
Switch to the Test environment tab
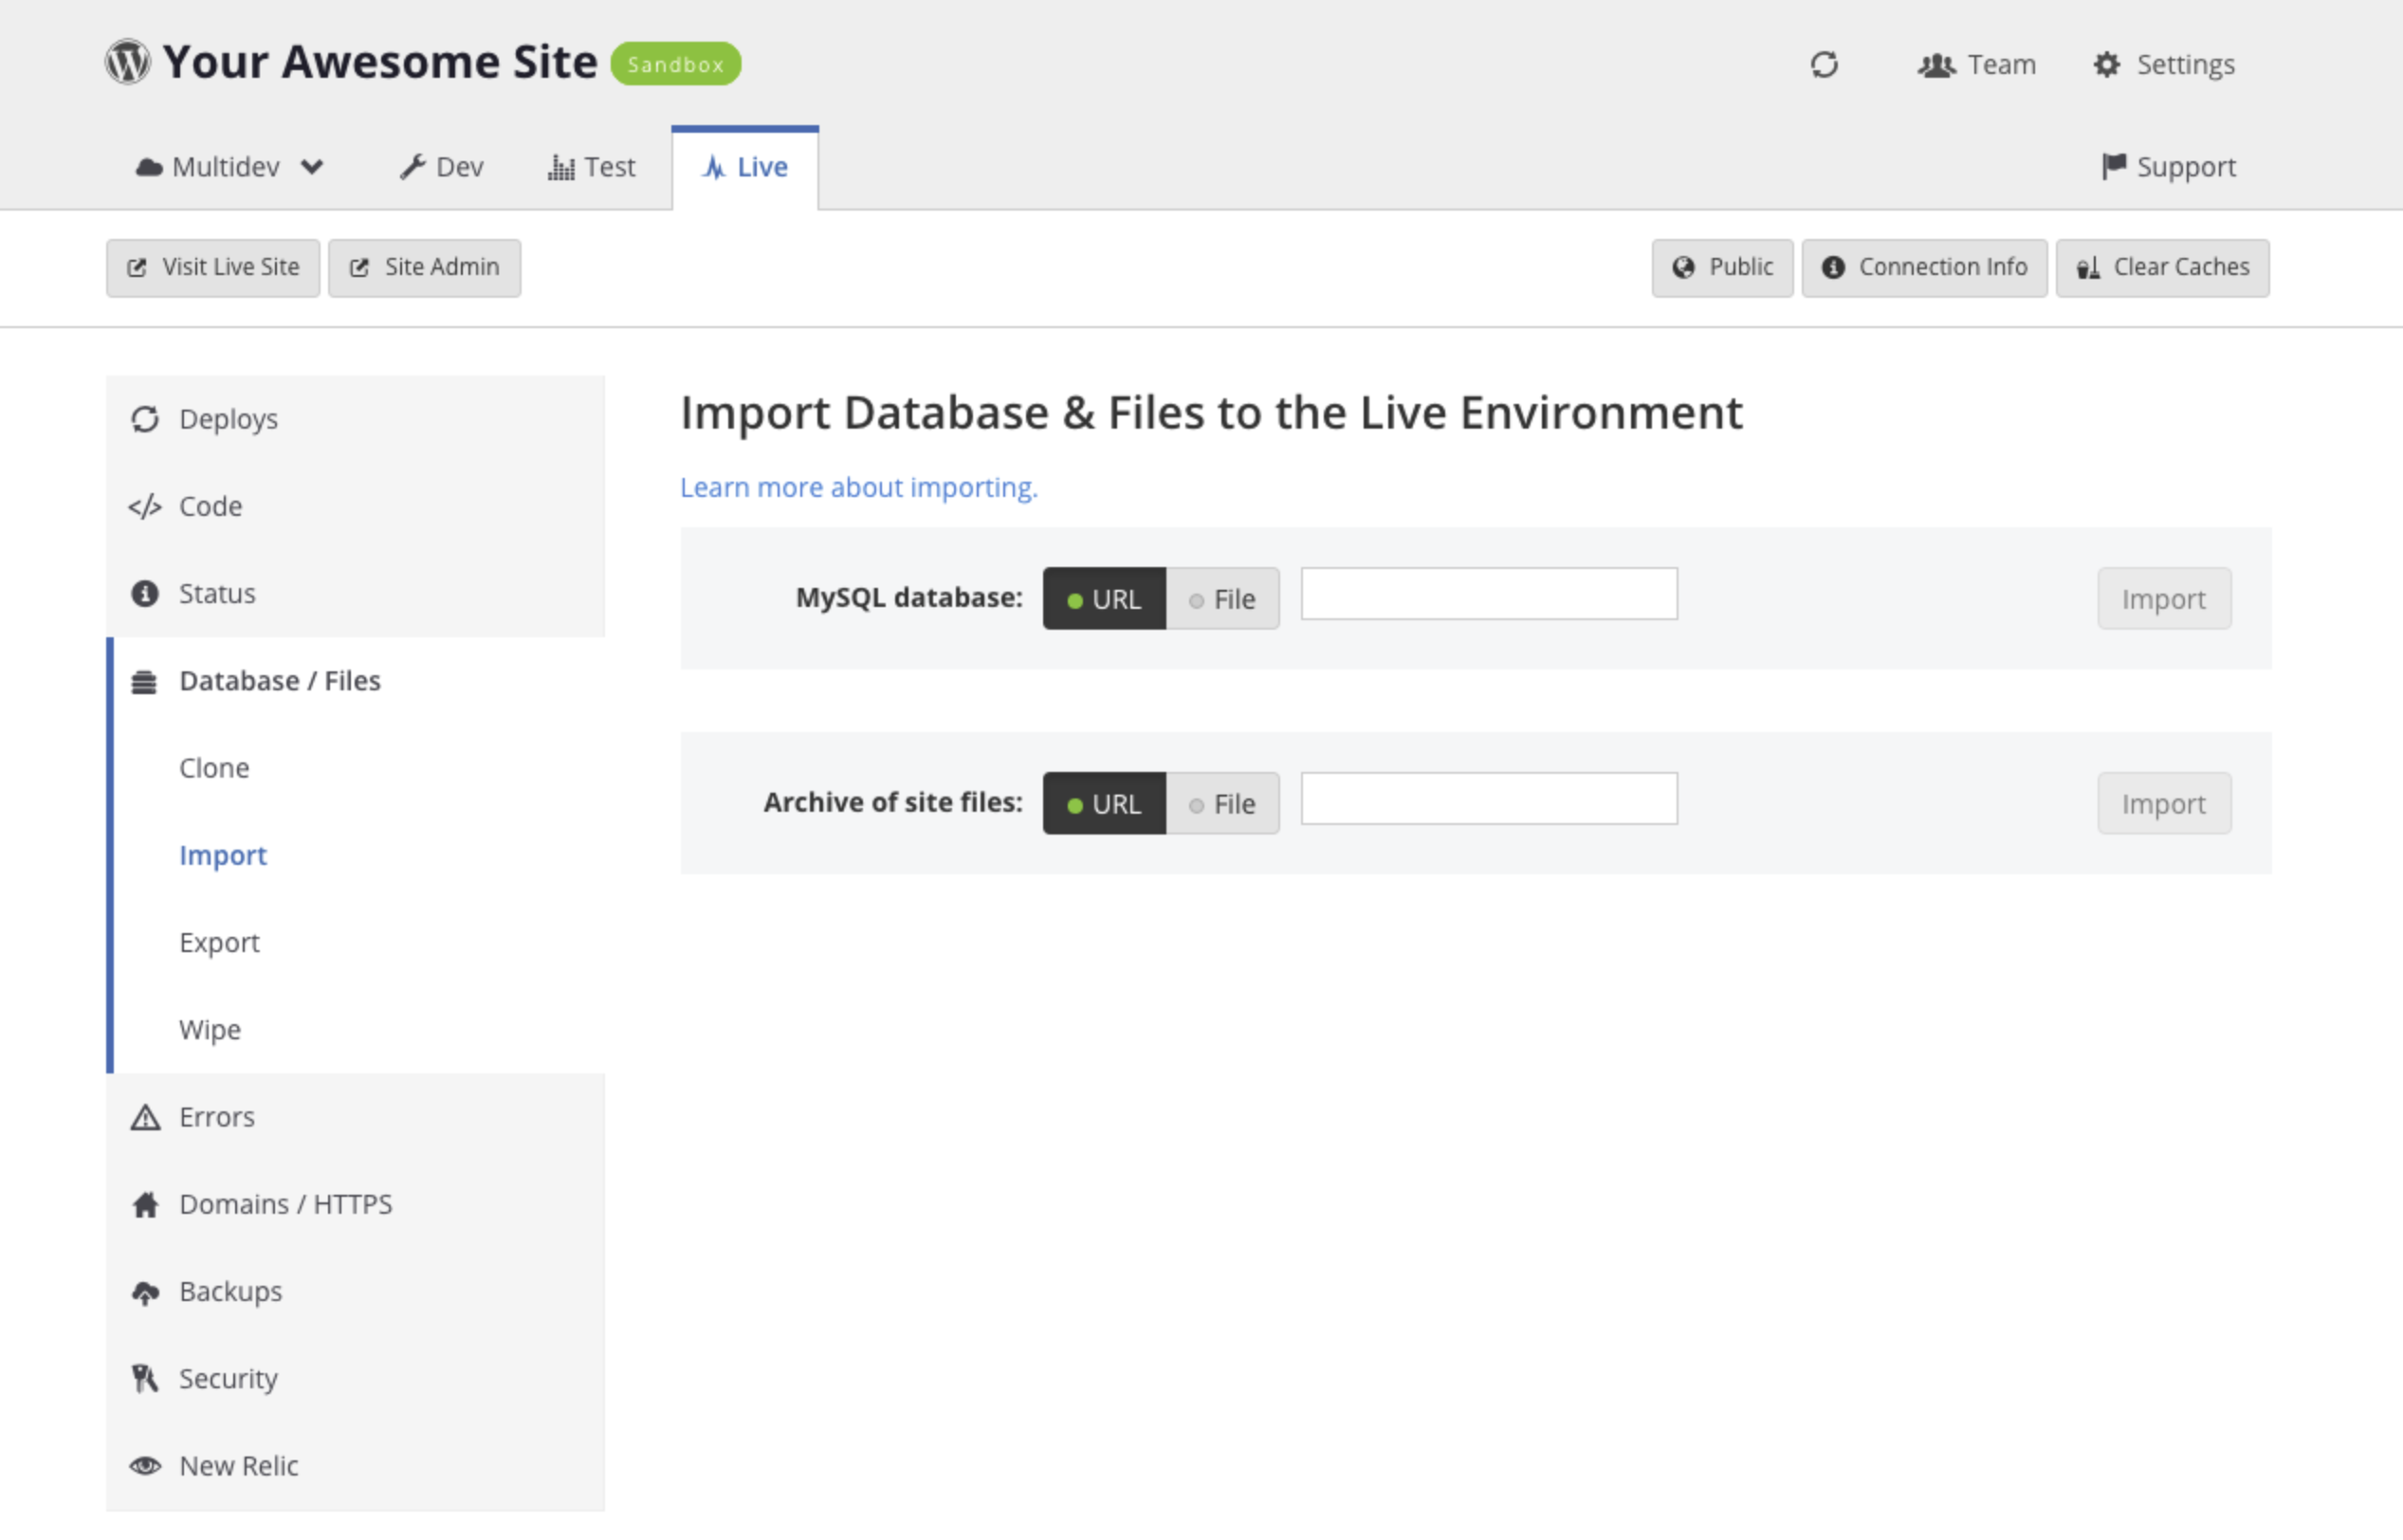point(591,167)
